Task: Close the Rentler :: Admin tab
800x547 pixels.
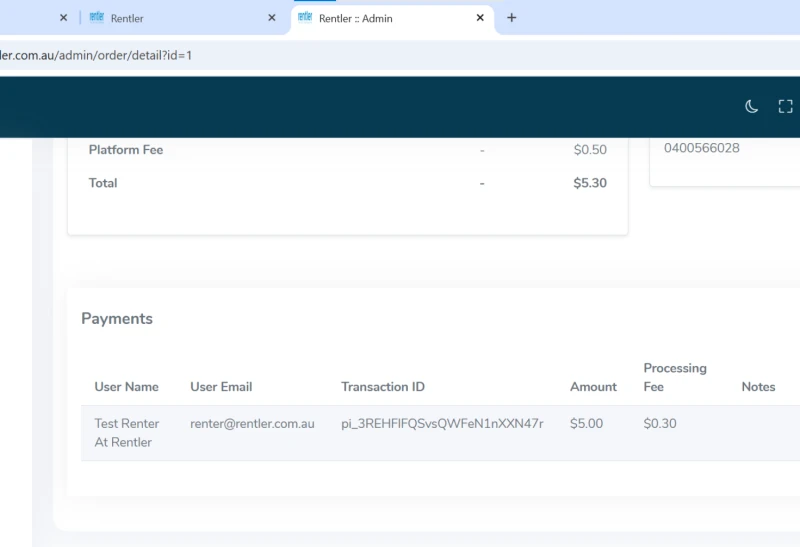Action: coord(480,18)
